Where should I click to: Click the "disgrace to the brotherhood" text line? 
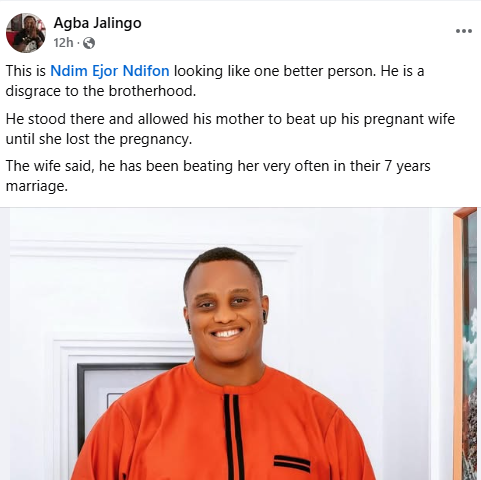[x=101, y=91]
